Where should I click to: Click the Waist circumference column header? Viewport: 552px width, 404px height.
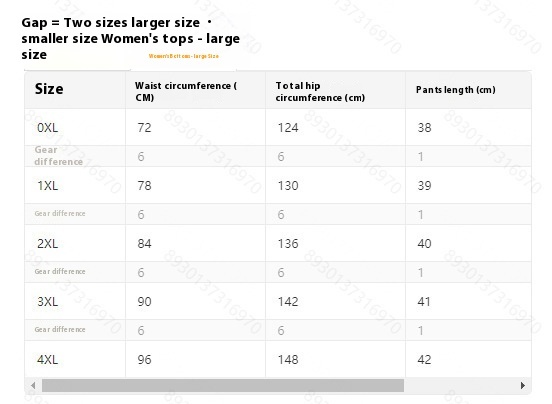186,91
